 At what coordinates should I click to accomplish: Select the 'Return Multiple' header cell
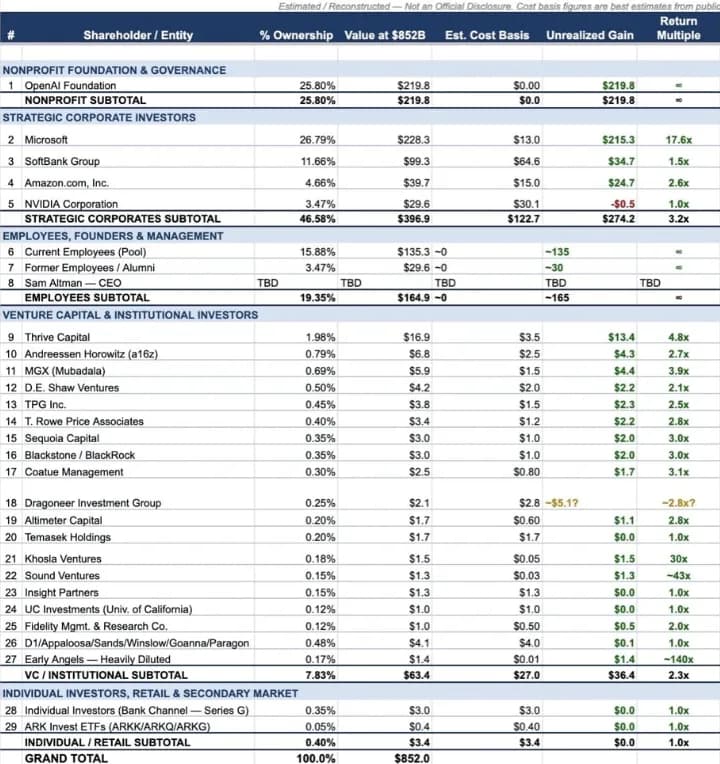coord(678,28)
